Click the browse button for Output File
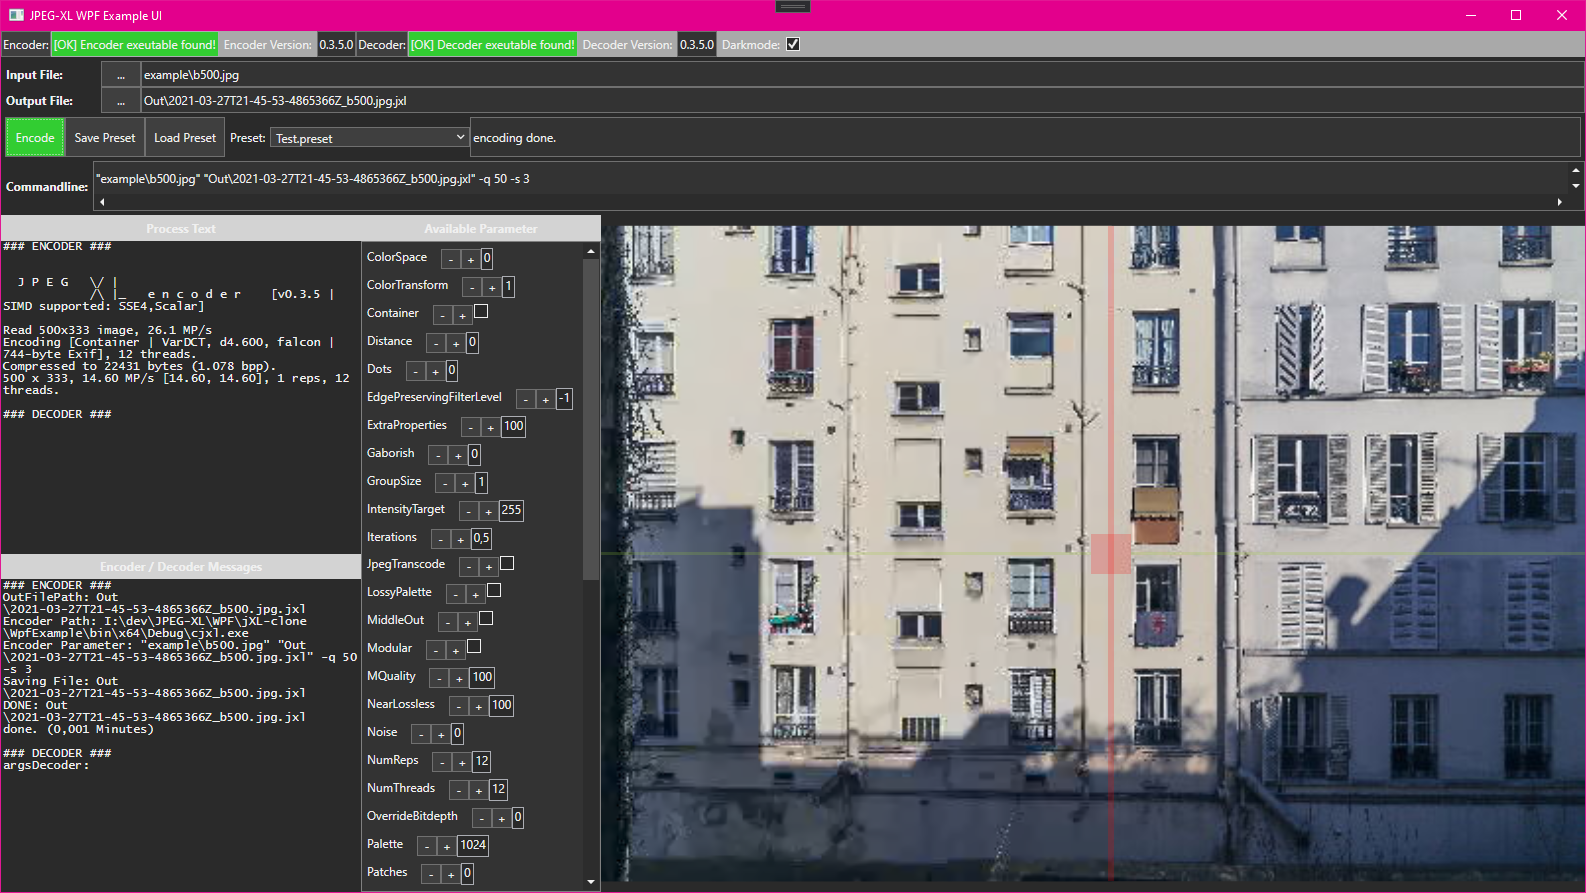Viewport: 1586px width, 893px height. pyautogui.click(x=121, y=101)
